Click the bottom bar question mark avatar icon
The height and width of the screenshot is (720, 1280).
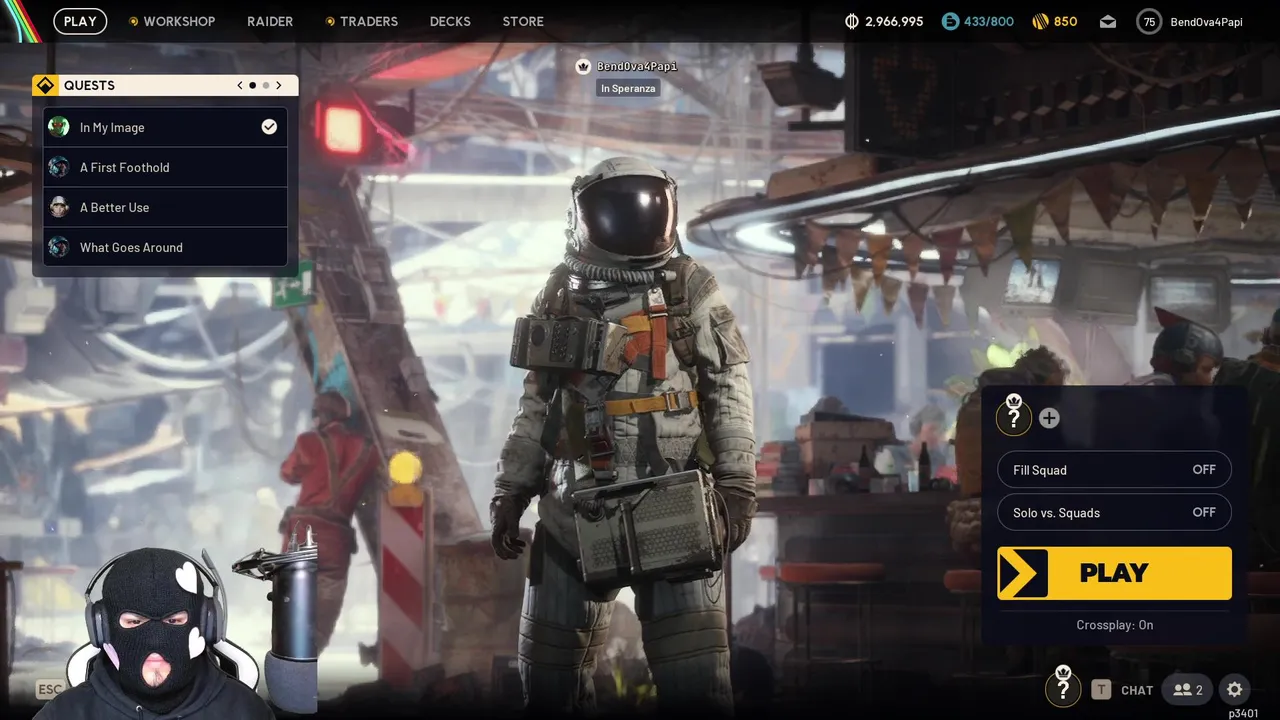point(1063,688)
